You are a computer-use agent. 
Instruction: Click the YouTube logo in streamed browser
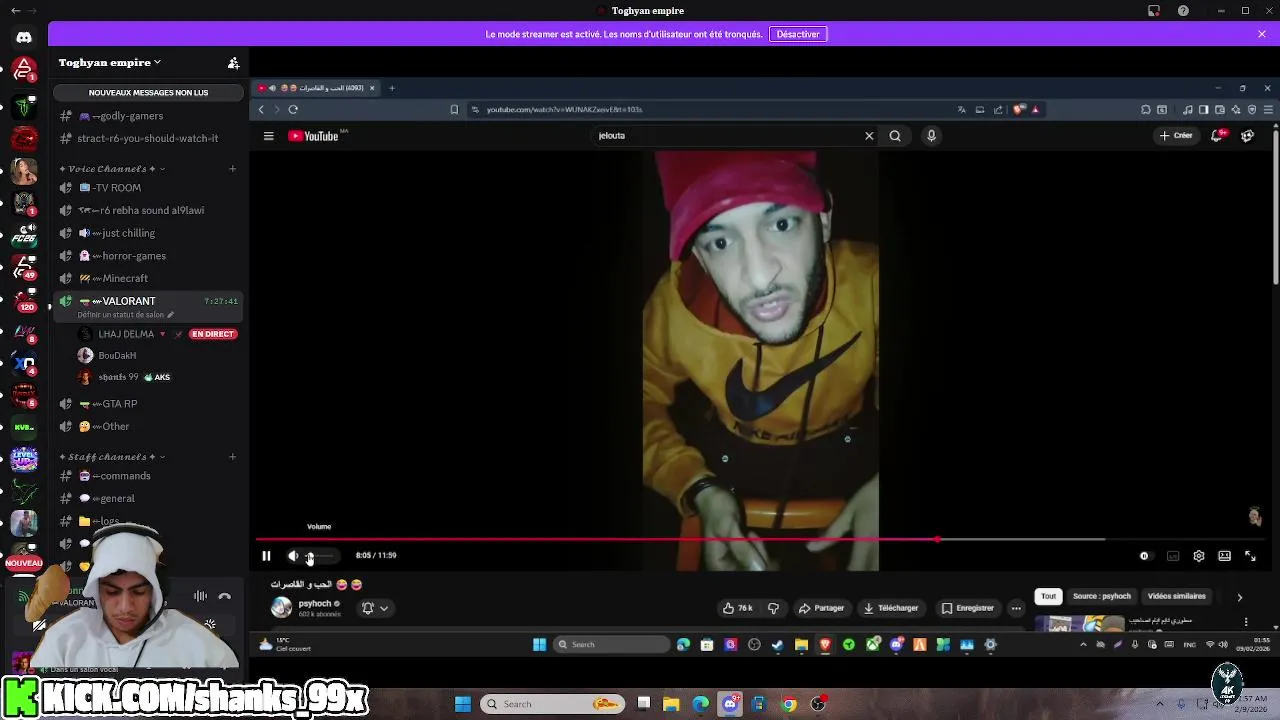[314, 136]
